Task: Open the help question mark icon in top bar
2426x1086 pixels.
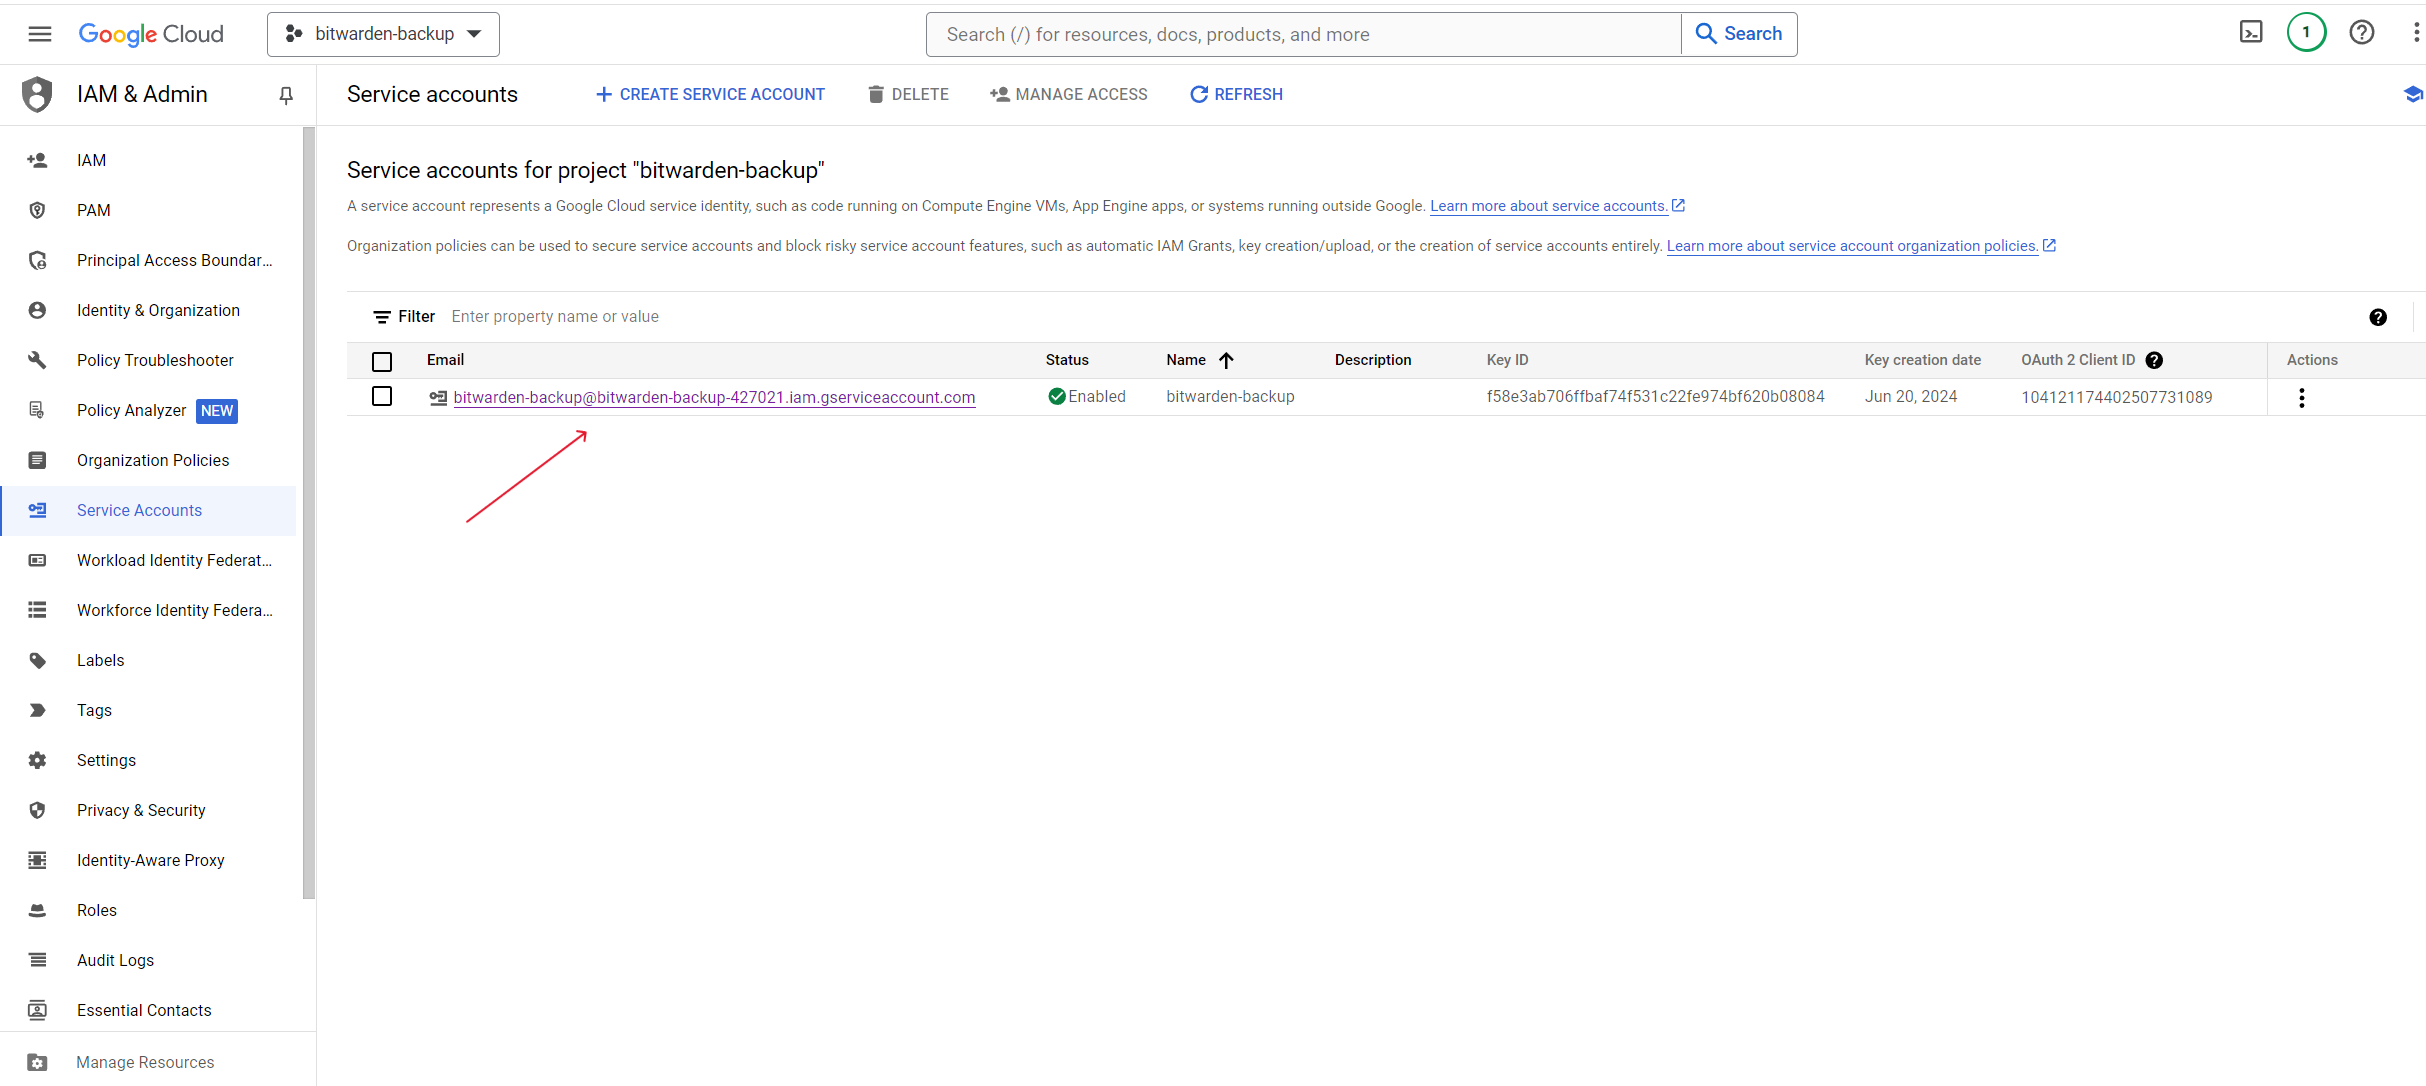Action: (2361, 33)
